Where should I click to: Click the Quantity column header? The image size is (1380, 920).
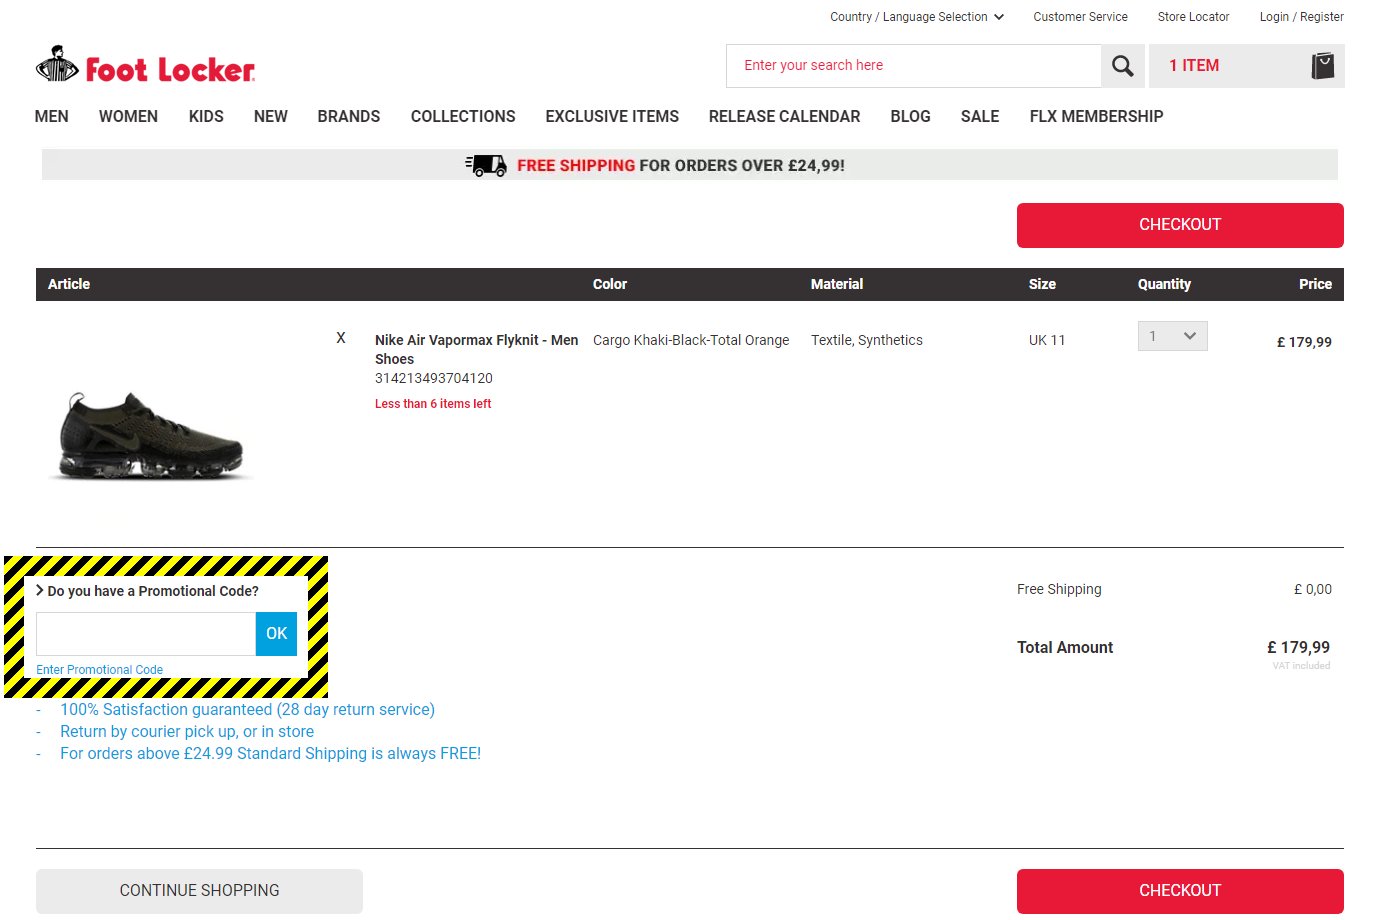tap(1164, 284)
